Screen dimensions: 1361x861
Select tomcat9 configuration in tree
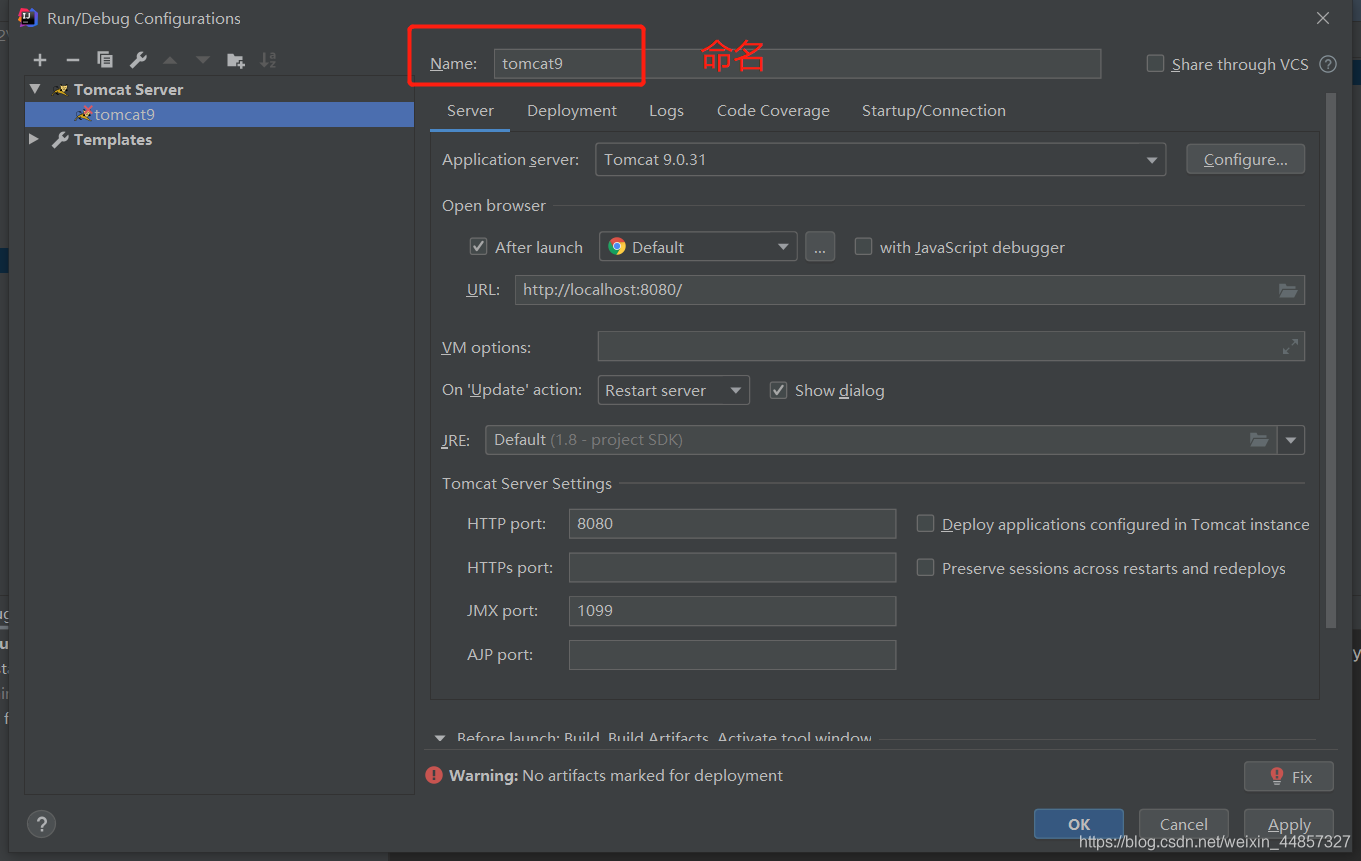click(x=219, y=114)
